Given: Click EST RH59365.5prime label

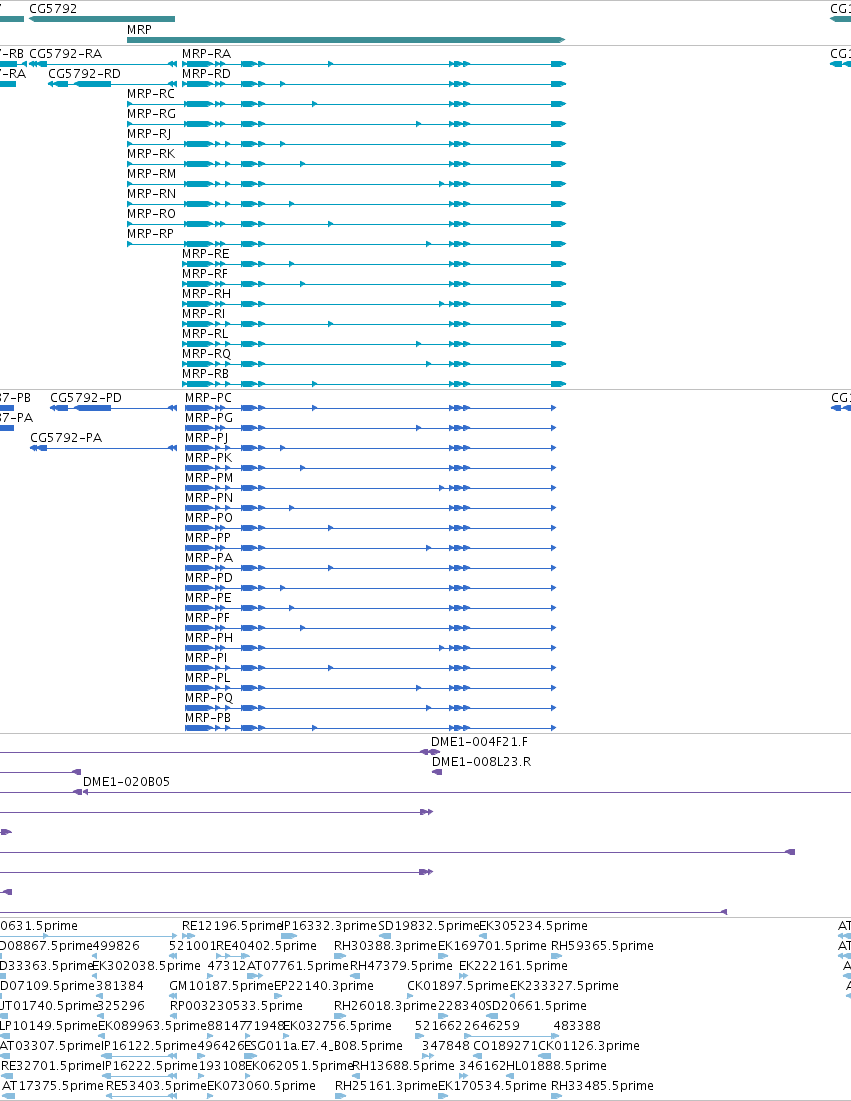Looking at the screenshot, I should (602, 946).
